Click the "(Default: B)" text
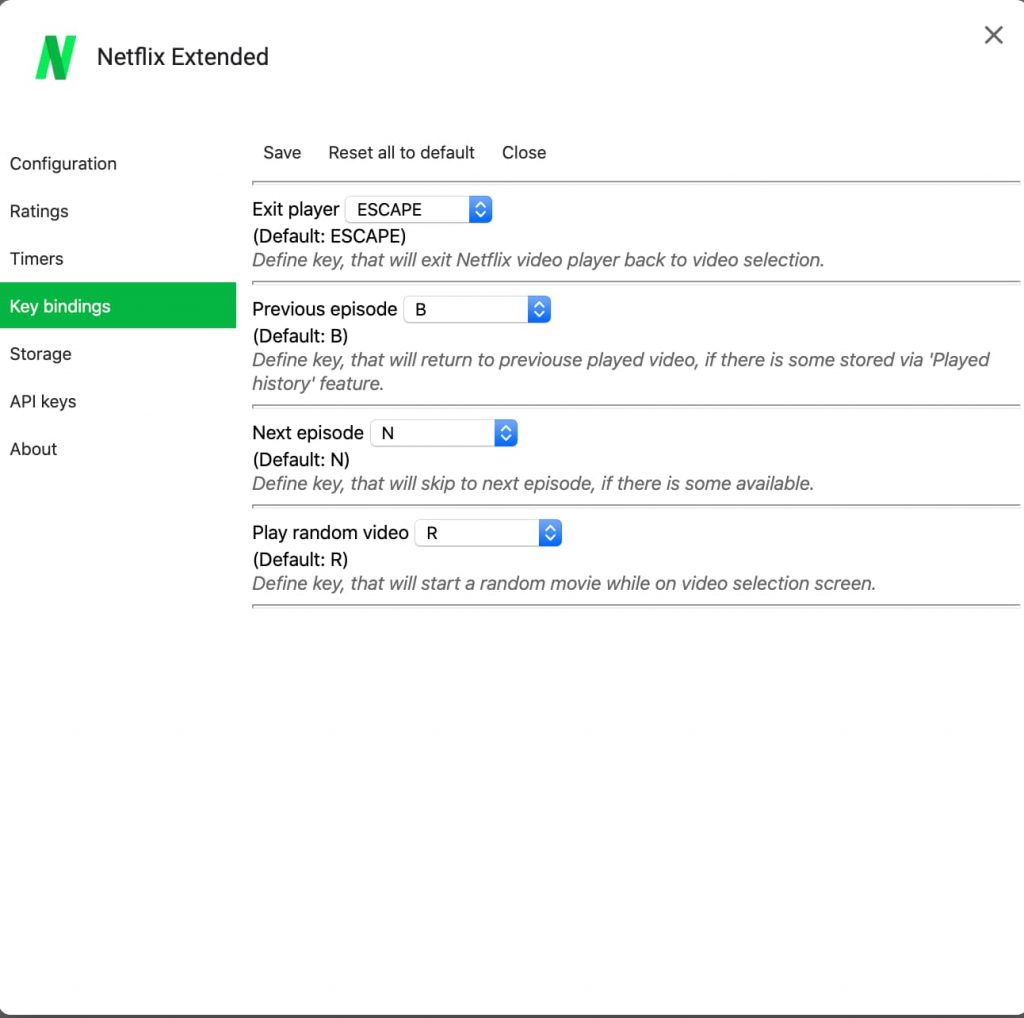Screen dimensions: 1024x1018 coord(300,336)
